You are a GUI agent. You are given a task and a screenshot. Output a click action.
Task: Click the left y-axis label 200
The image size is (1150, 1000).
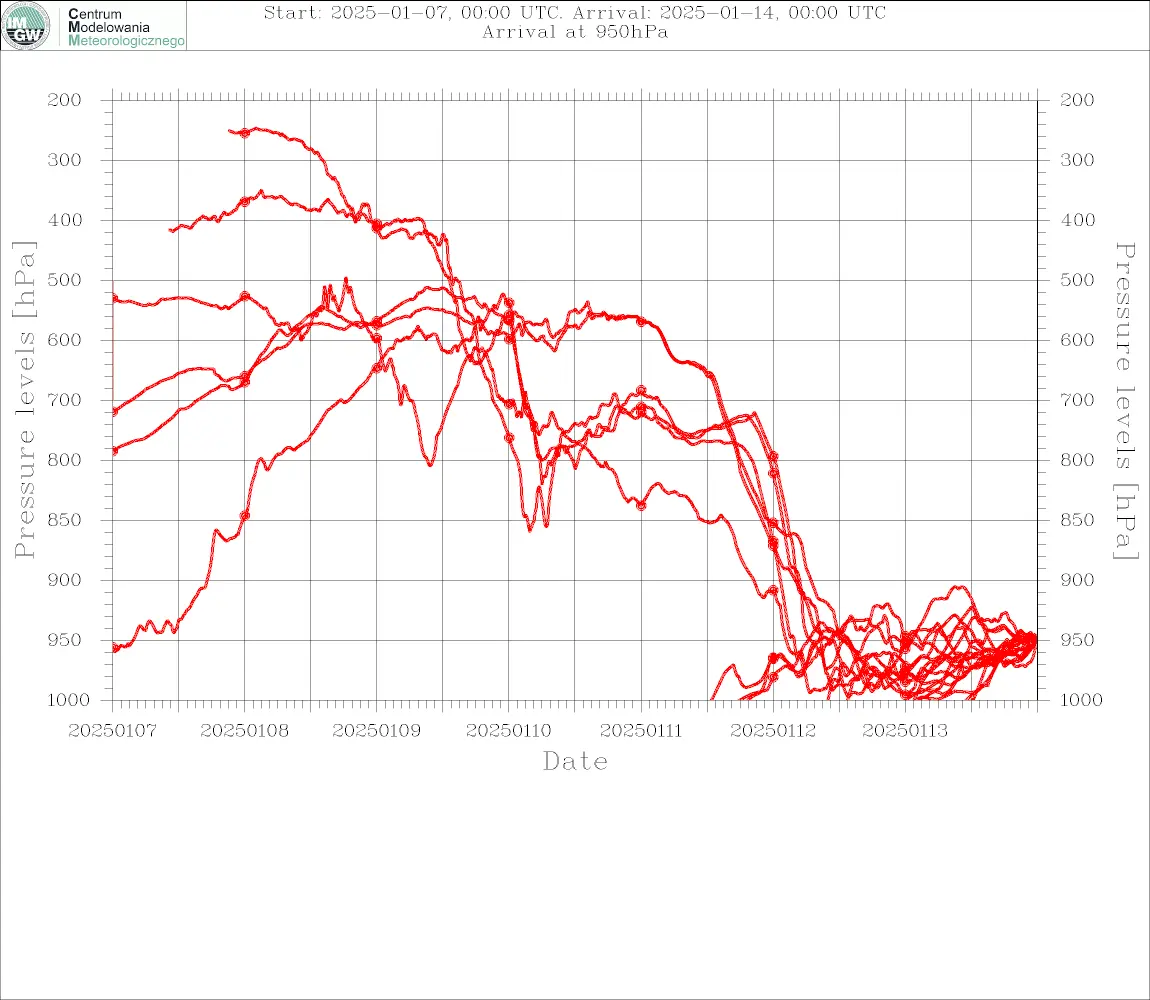[65, 100]
